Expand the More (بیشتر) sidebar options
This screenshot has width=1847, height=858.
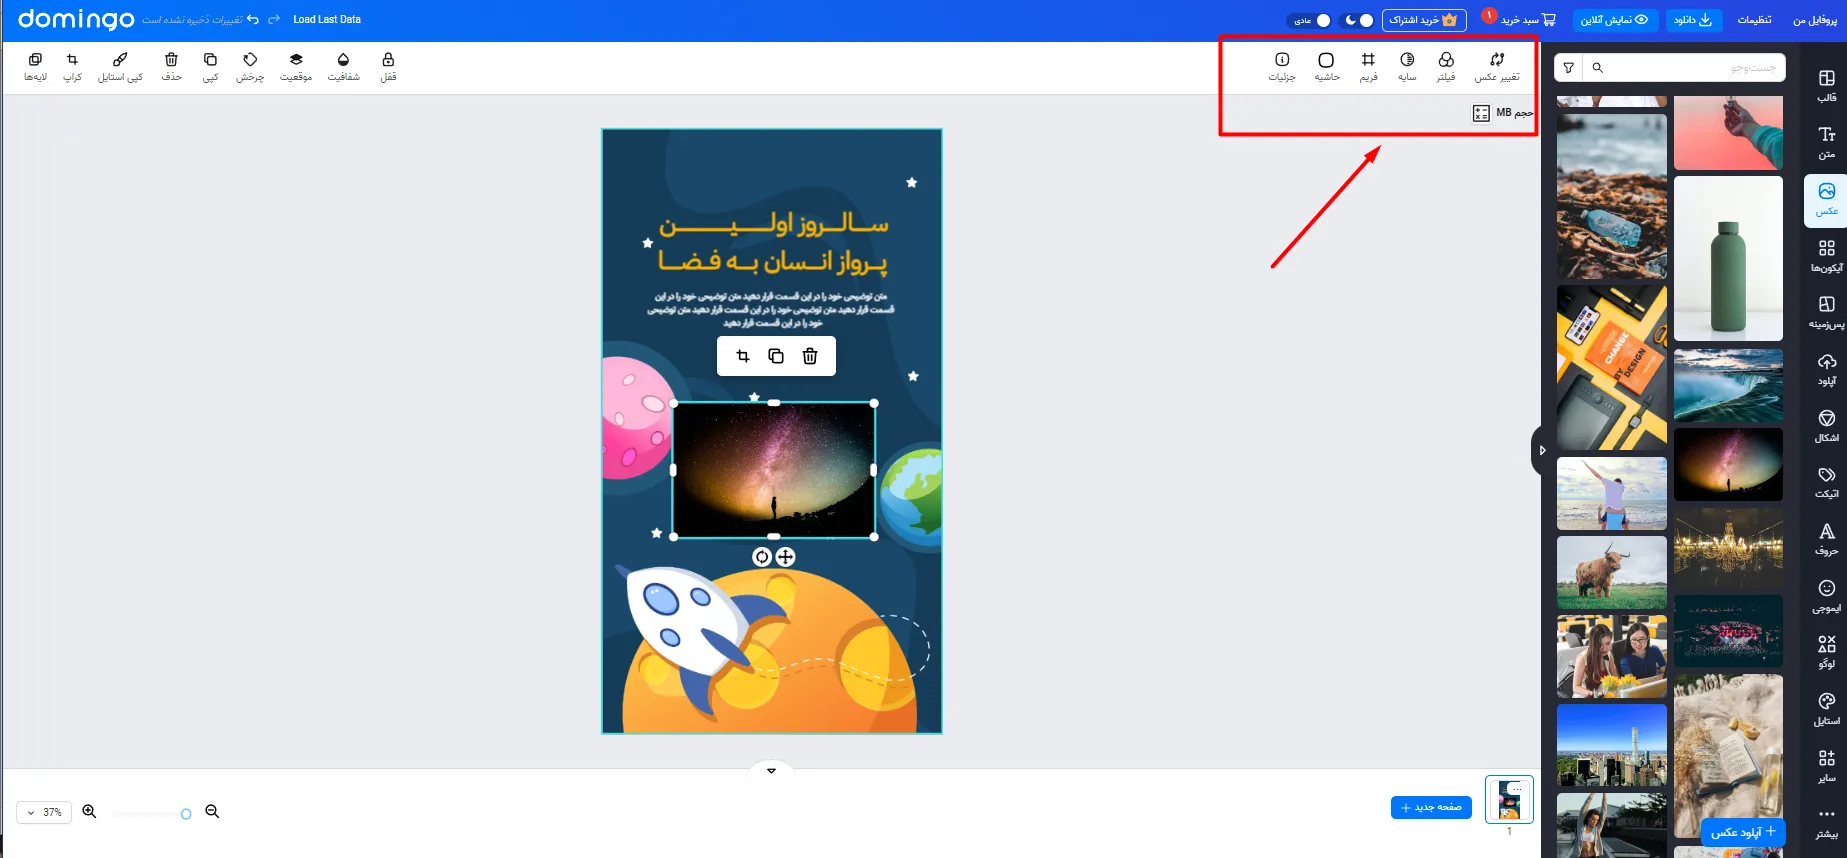(1826, 822)
